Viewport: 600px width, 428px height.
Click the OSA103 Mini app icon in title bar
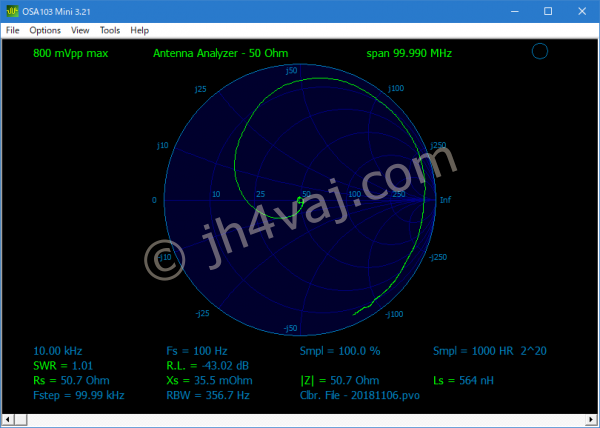tap(12, 11)
